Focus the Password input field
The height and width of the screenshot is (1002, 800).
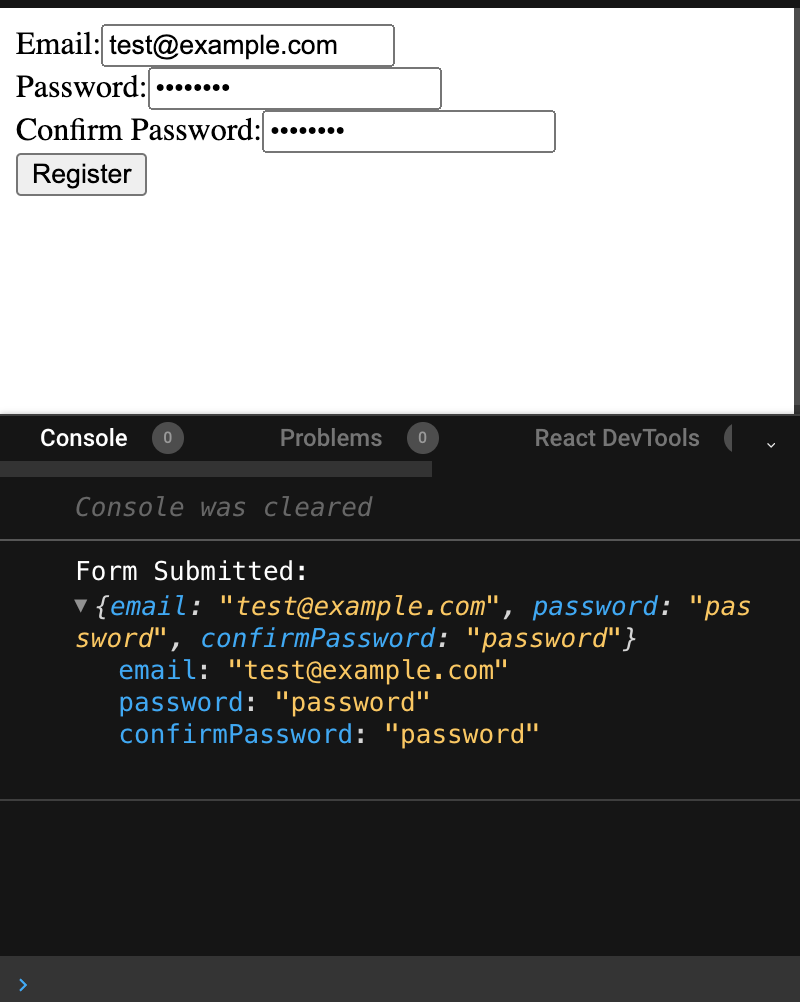click(x=295, y=88)
